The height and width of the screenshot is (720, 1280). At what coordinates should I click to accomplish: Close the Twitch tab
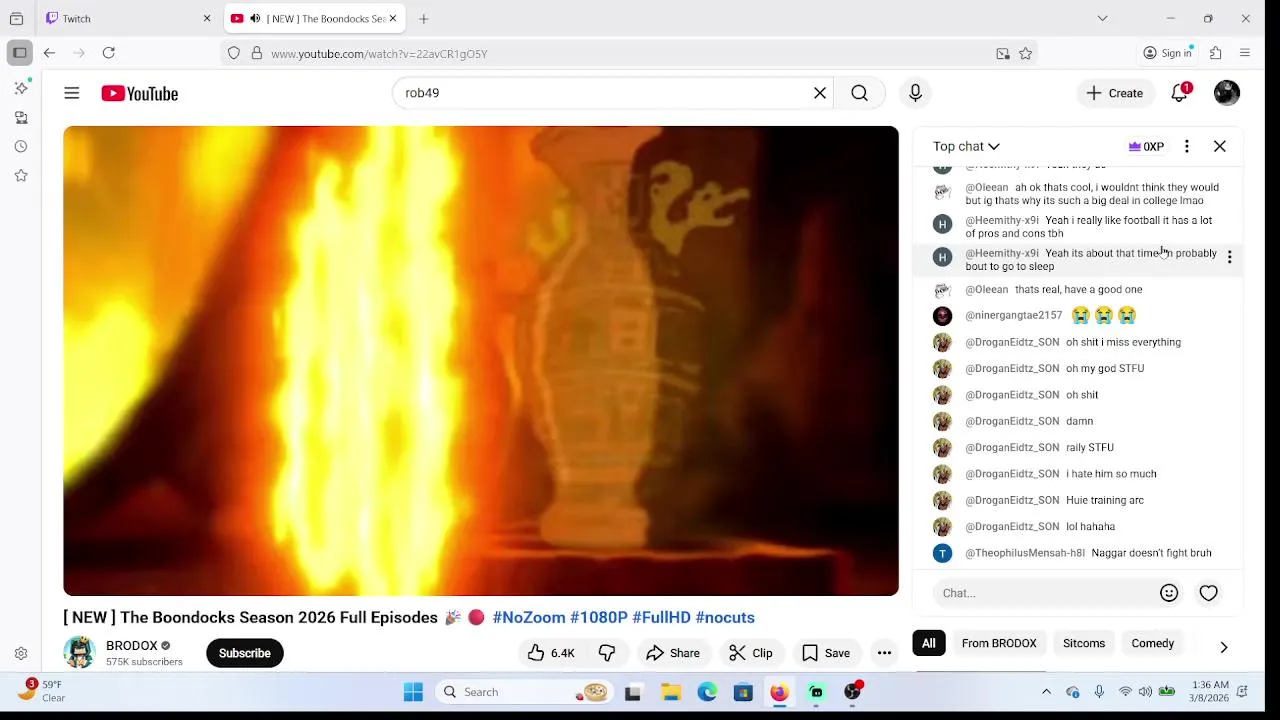[x=207, y=18]
